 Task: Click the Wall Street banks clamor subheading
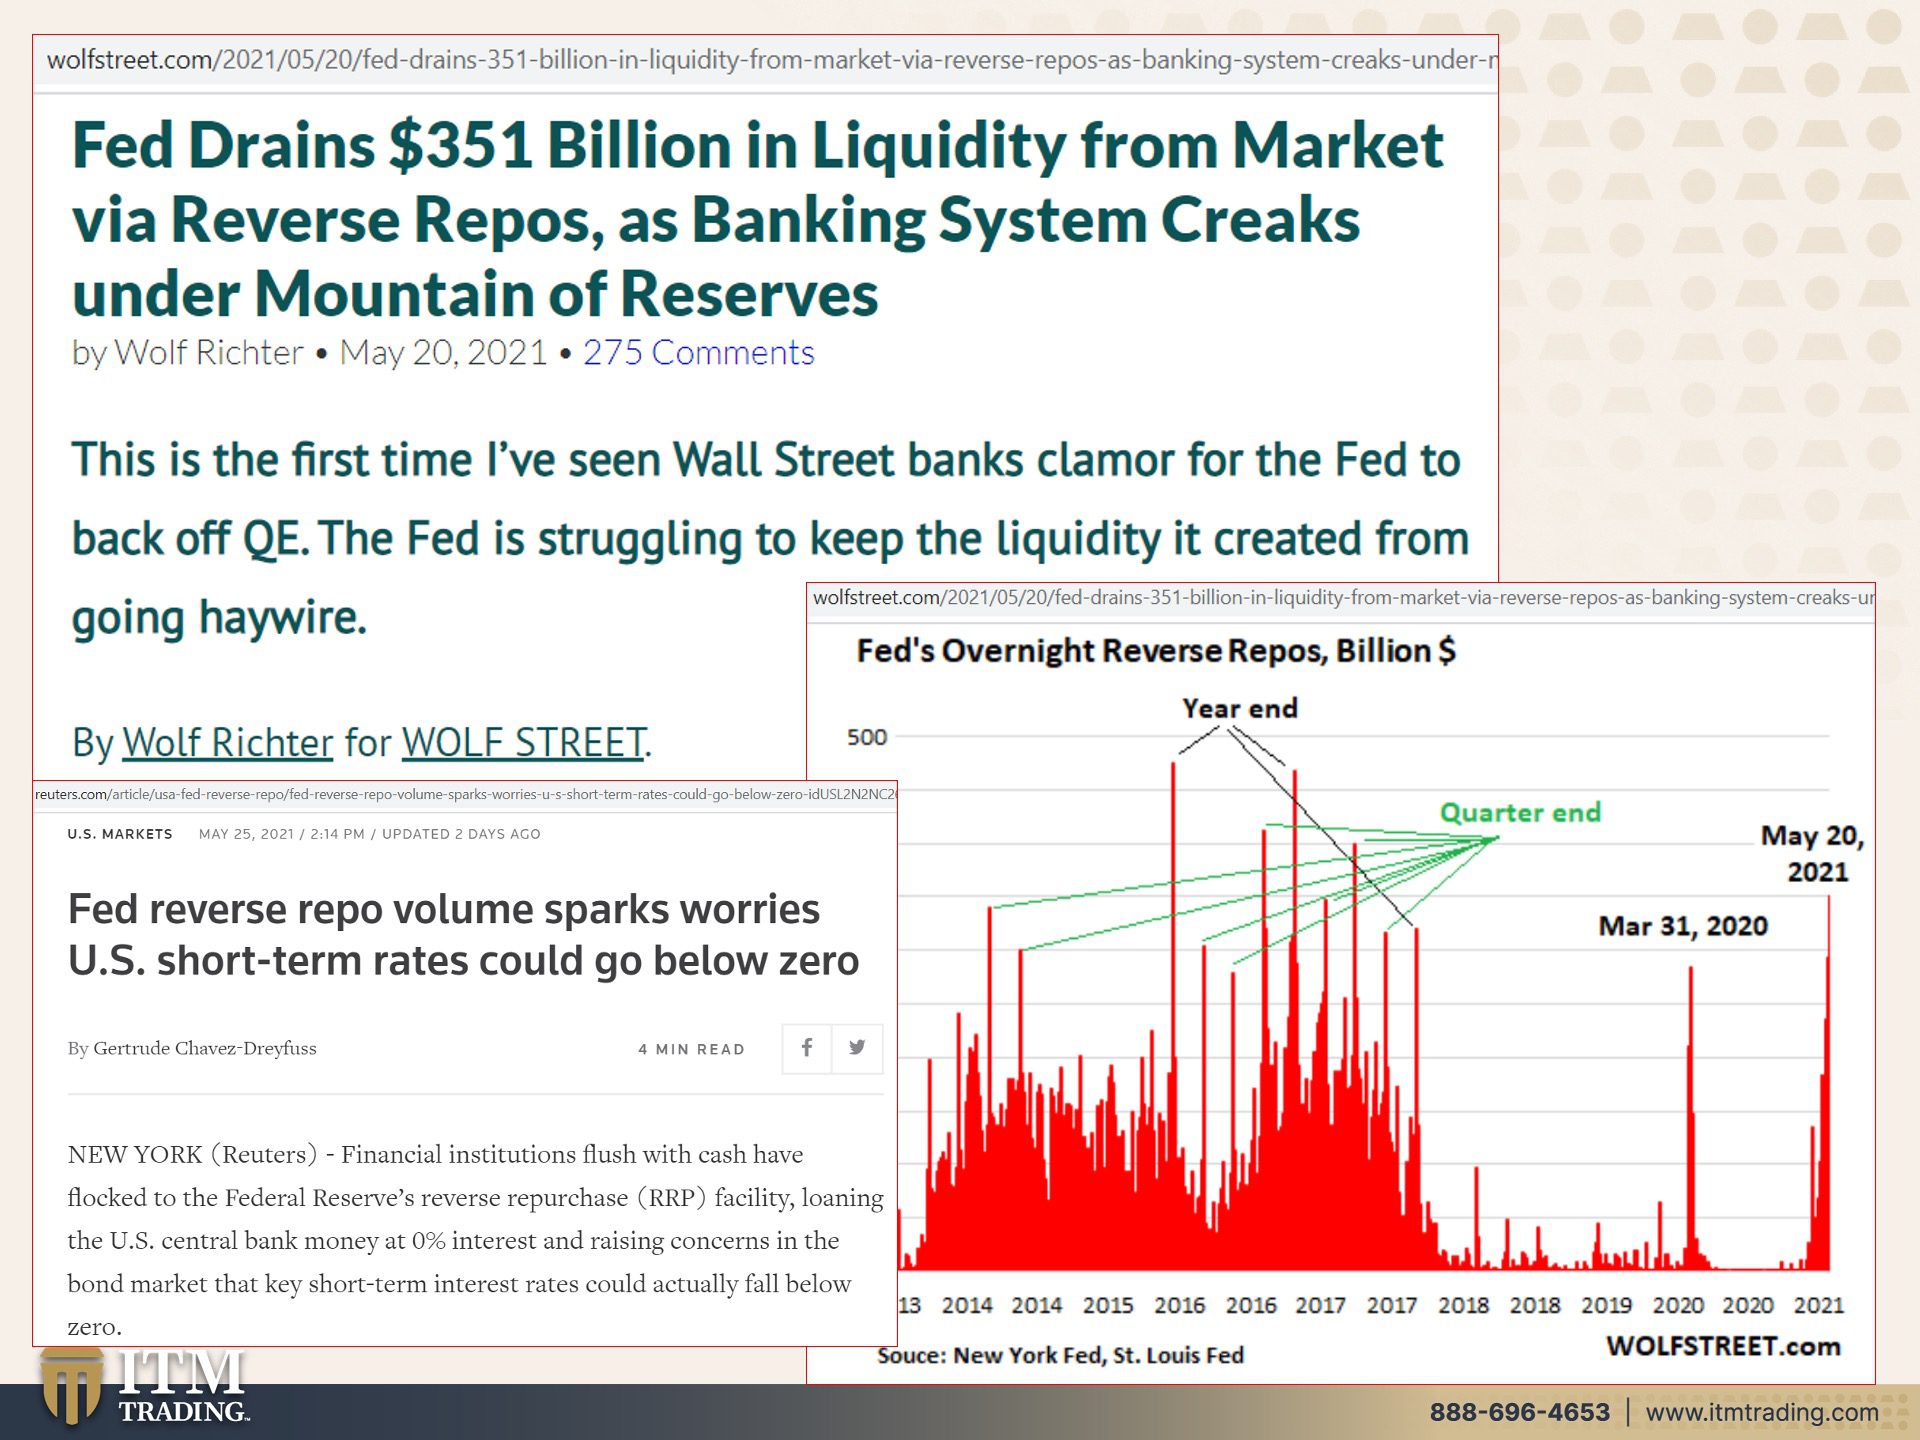(770, 538)
